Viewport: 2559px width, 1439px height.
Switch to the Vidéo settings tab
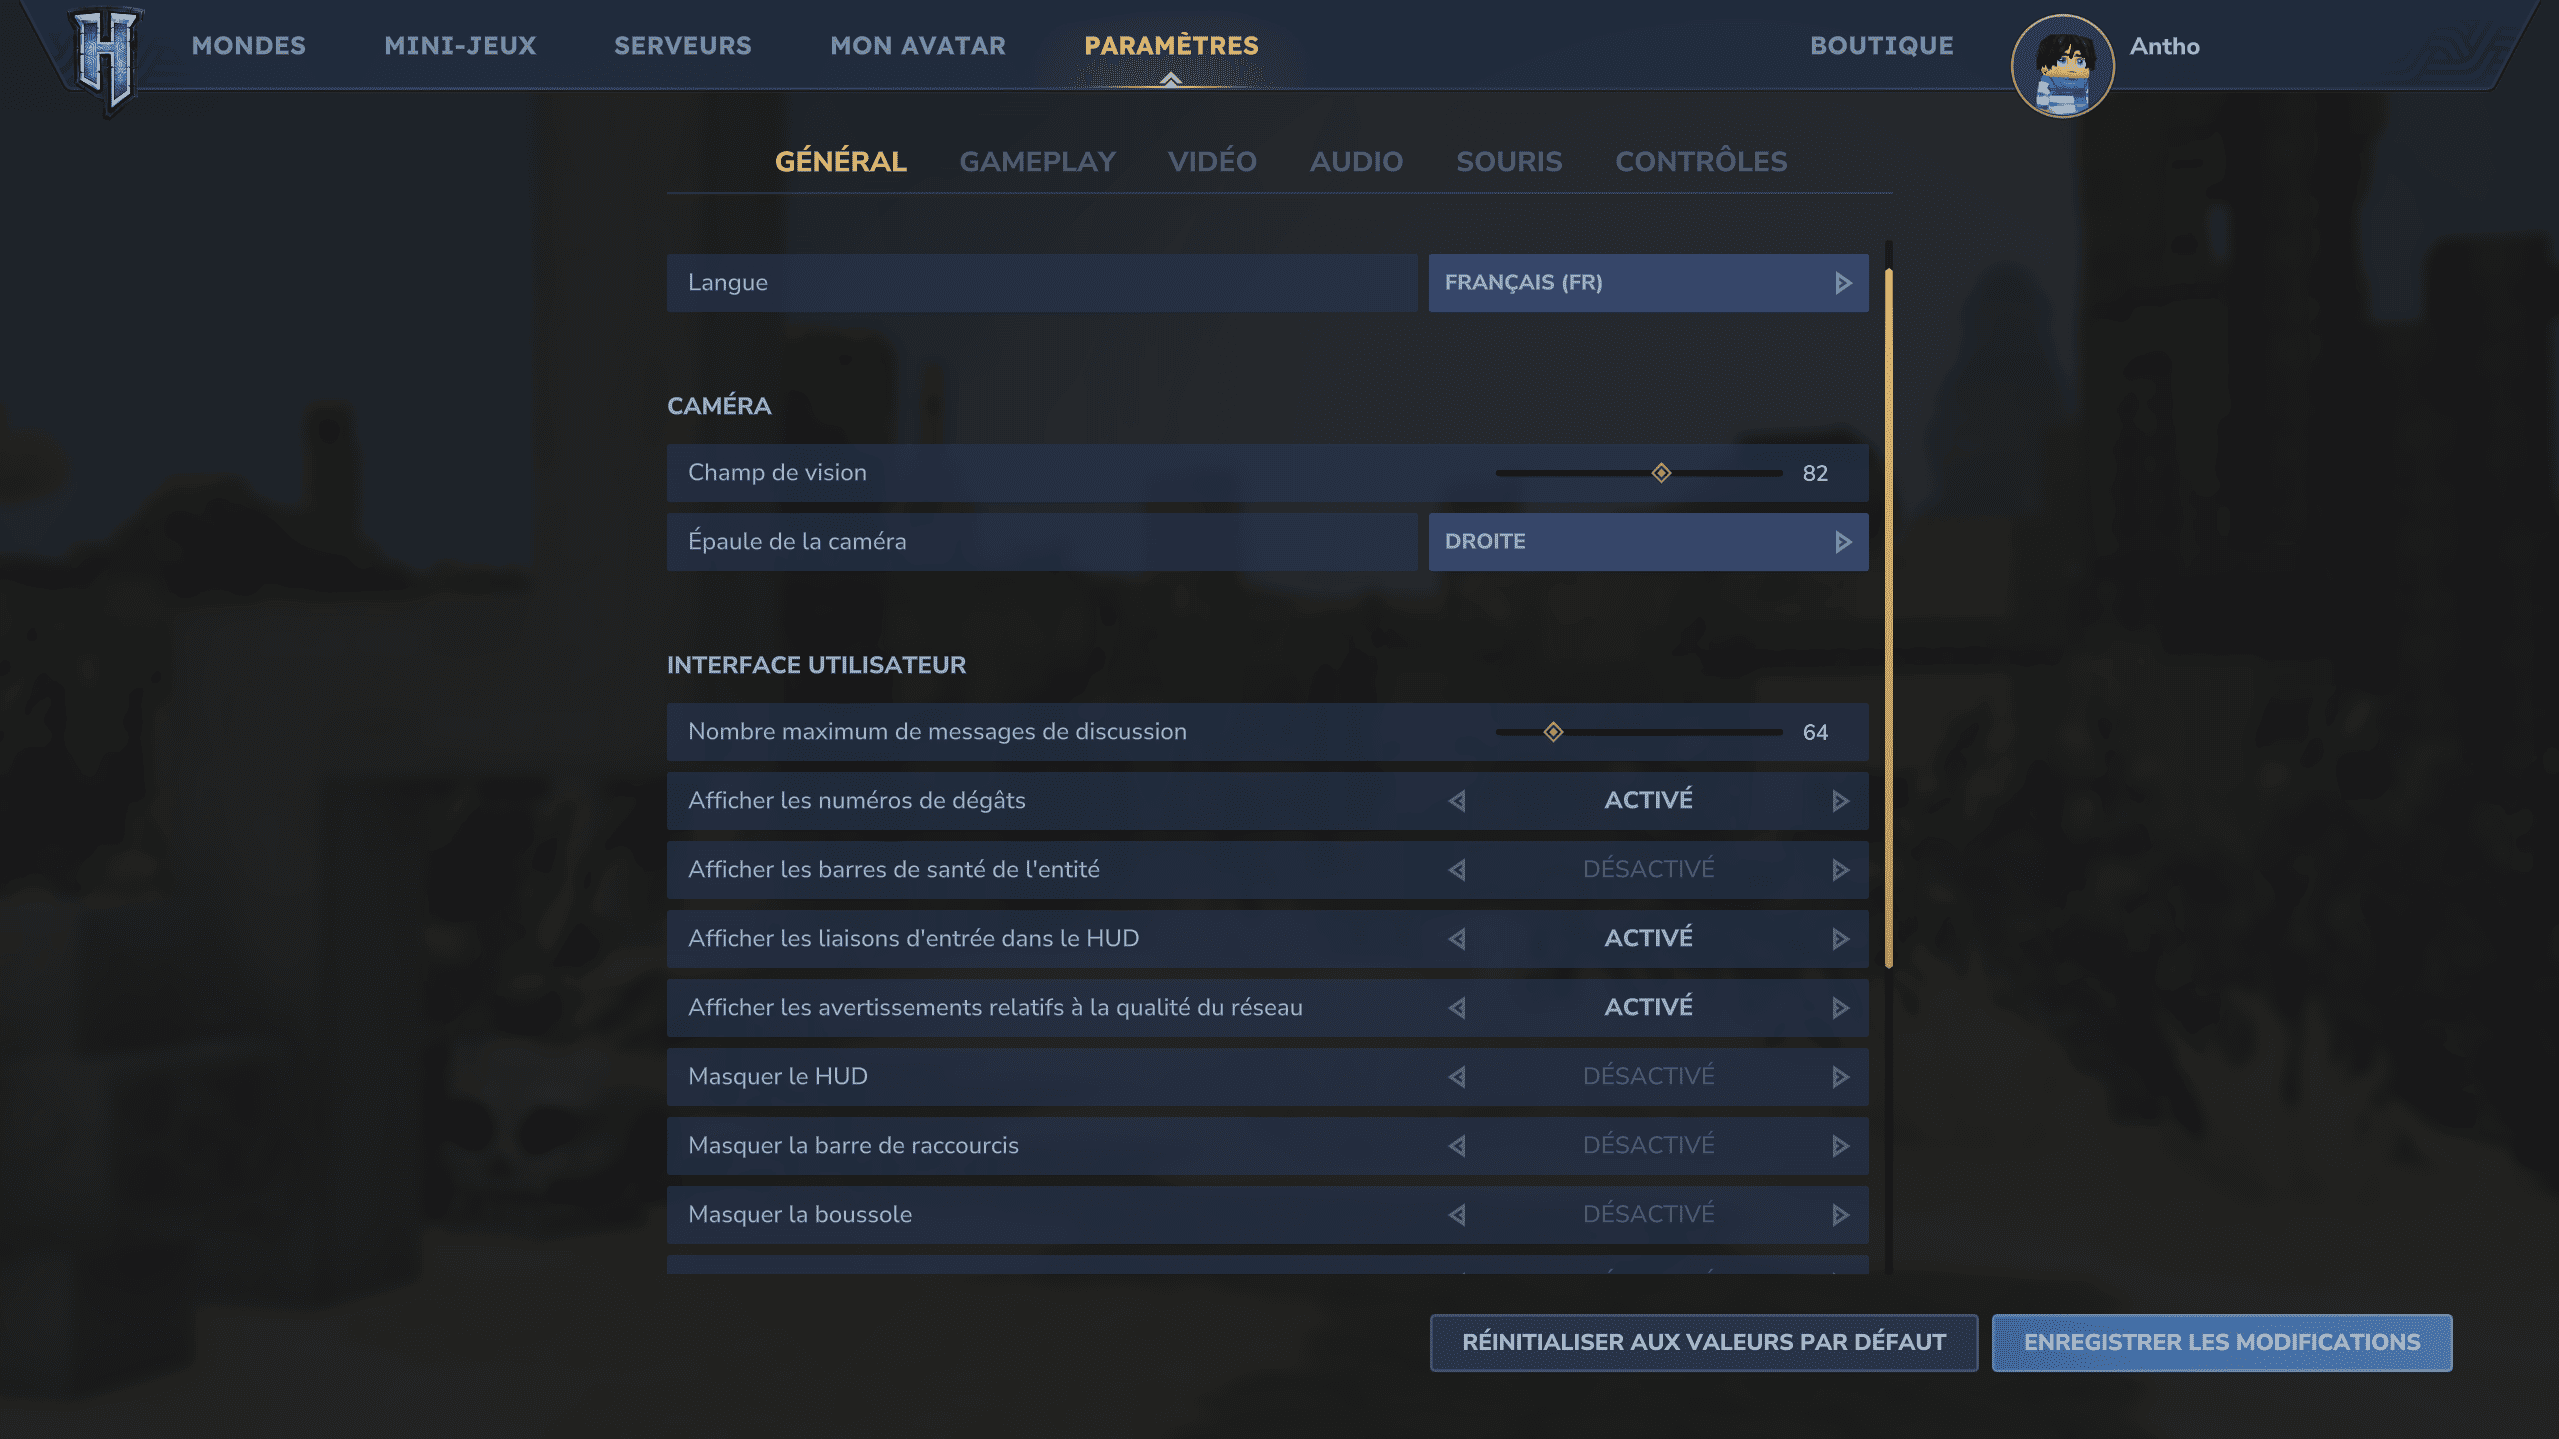[1212, 161]
